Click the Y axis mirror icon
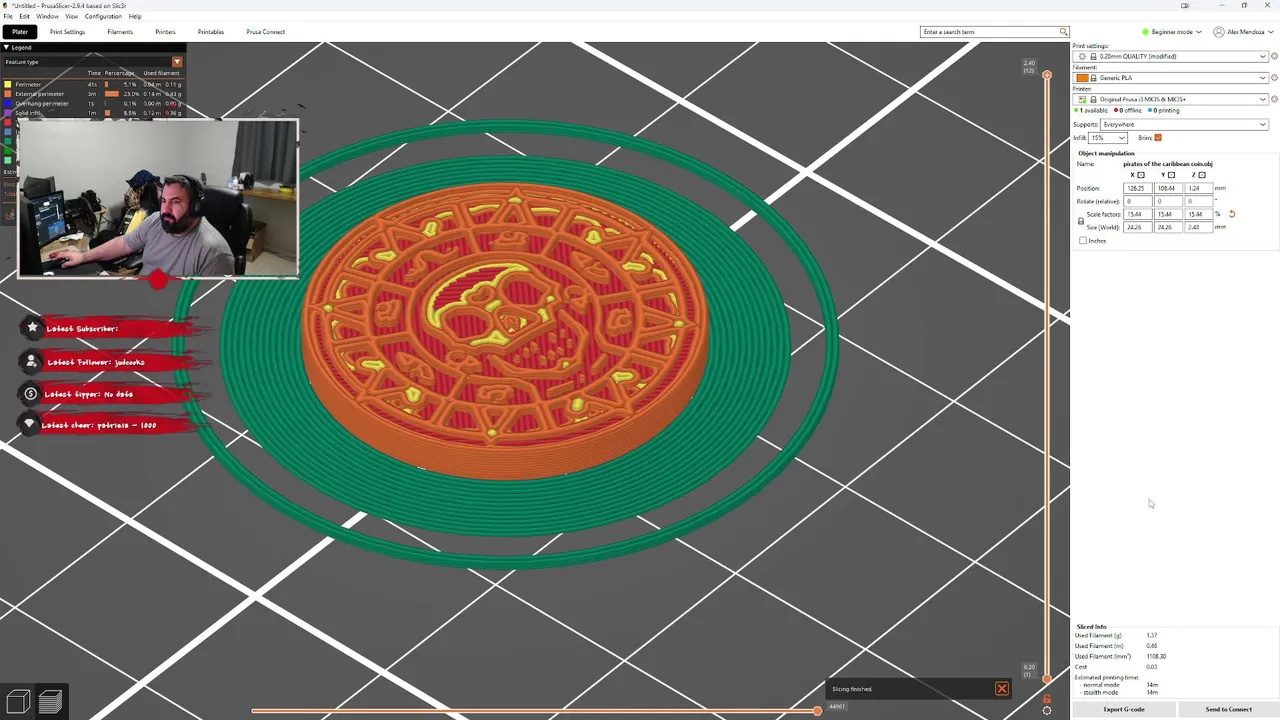 (x=1172, y=175)
